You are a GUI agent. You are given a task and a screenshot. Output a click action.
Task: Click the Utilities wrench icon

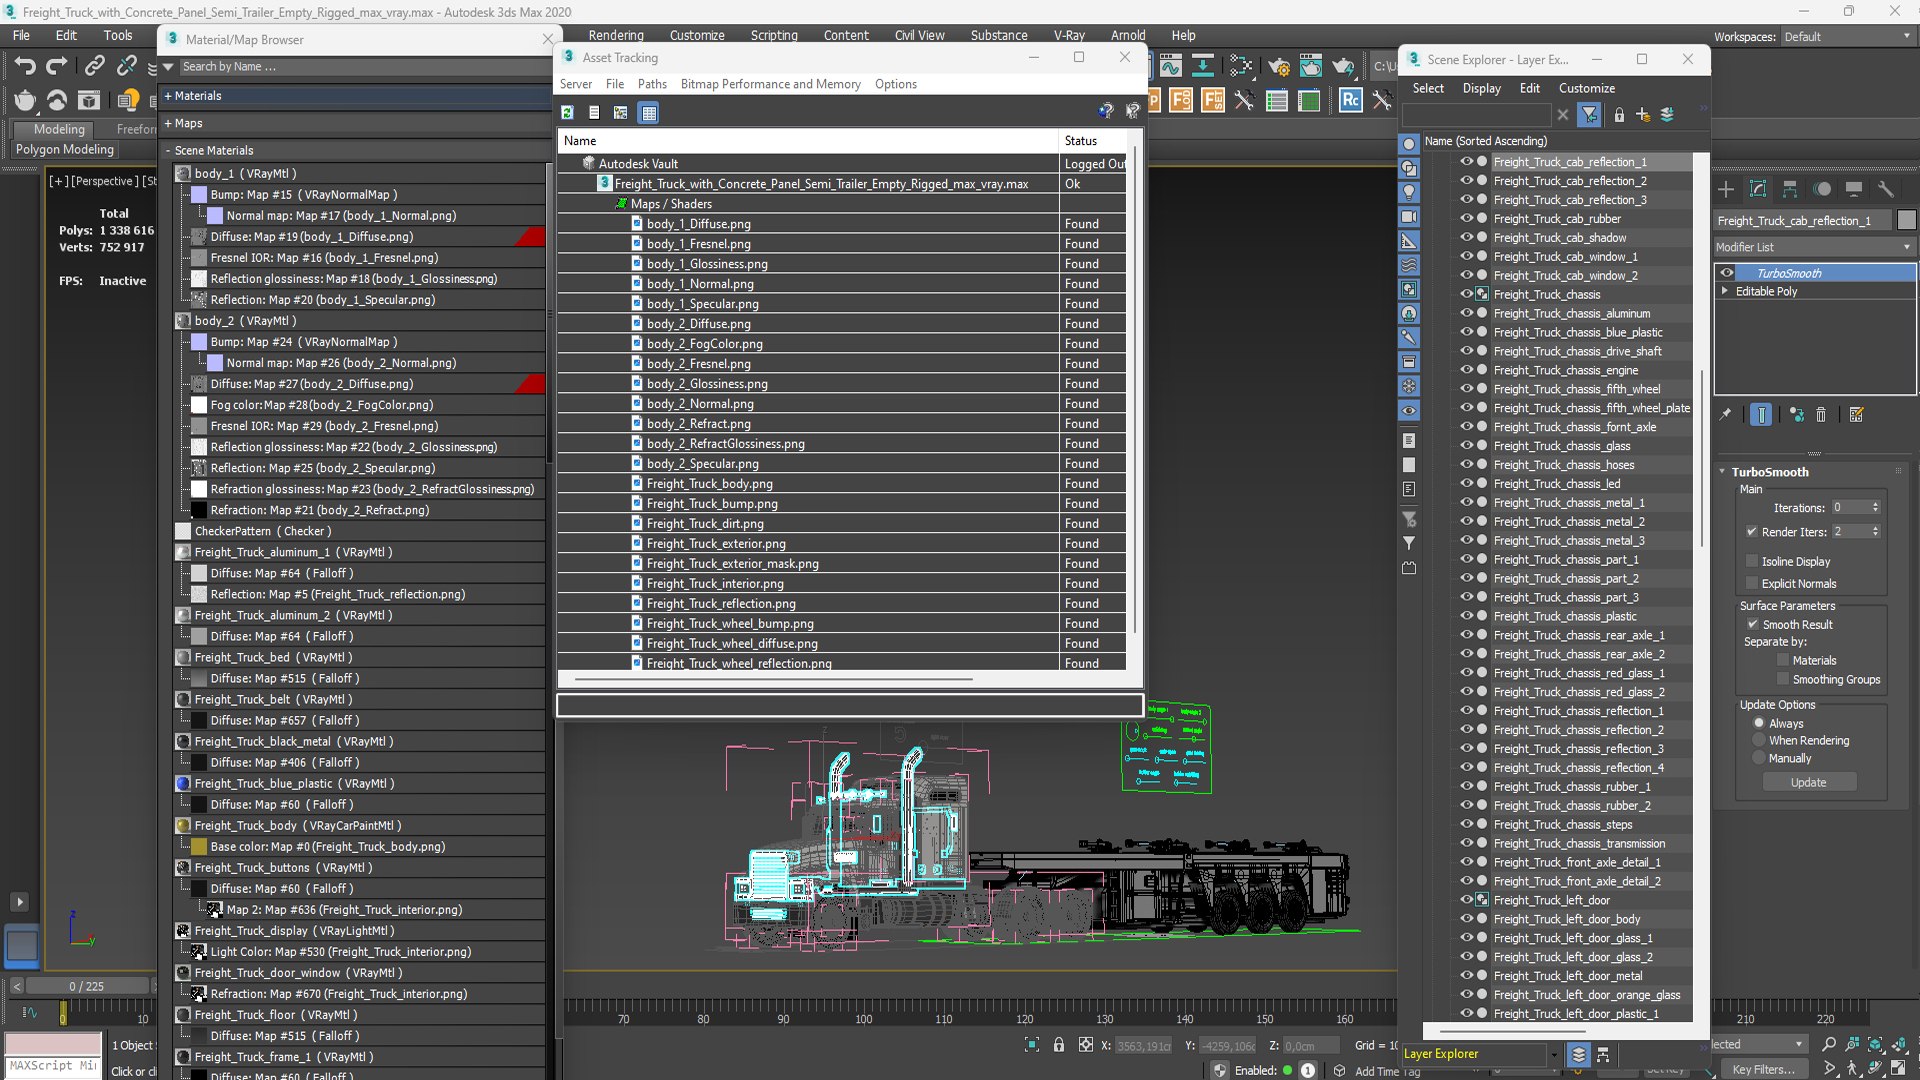pyautogui.click(x=1886, y=189)
